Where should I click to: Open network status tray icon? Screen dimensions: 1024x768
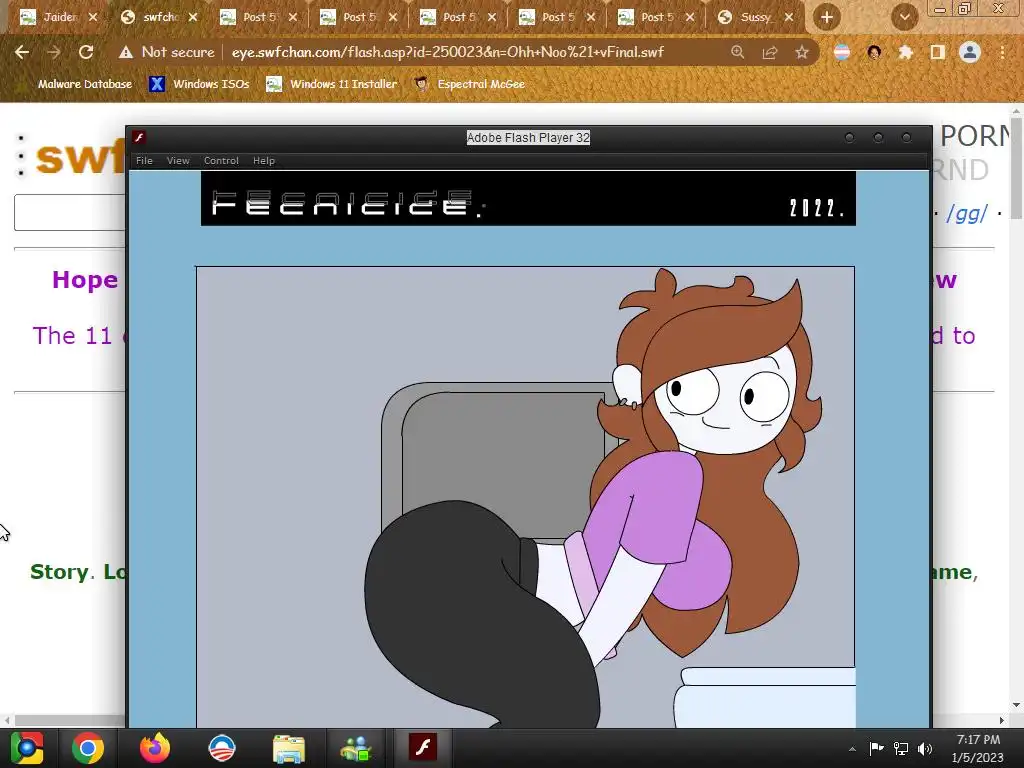pyautogui.click(x=901, y=748)
